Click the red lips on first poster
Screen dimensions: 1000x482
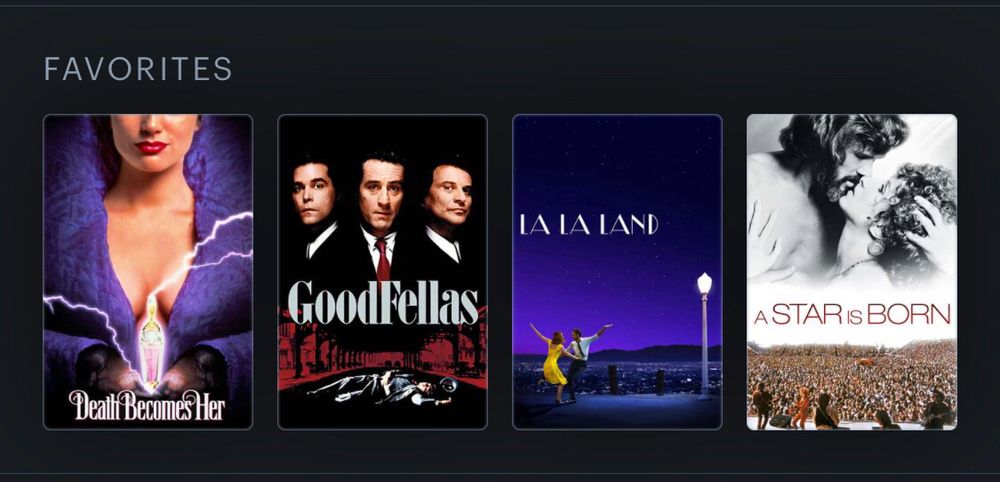point(151,147)
